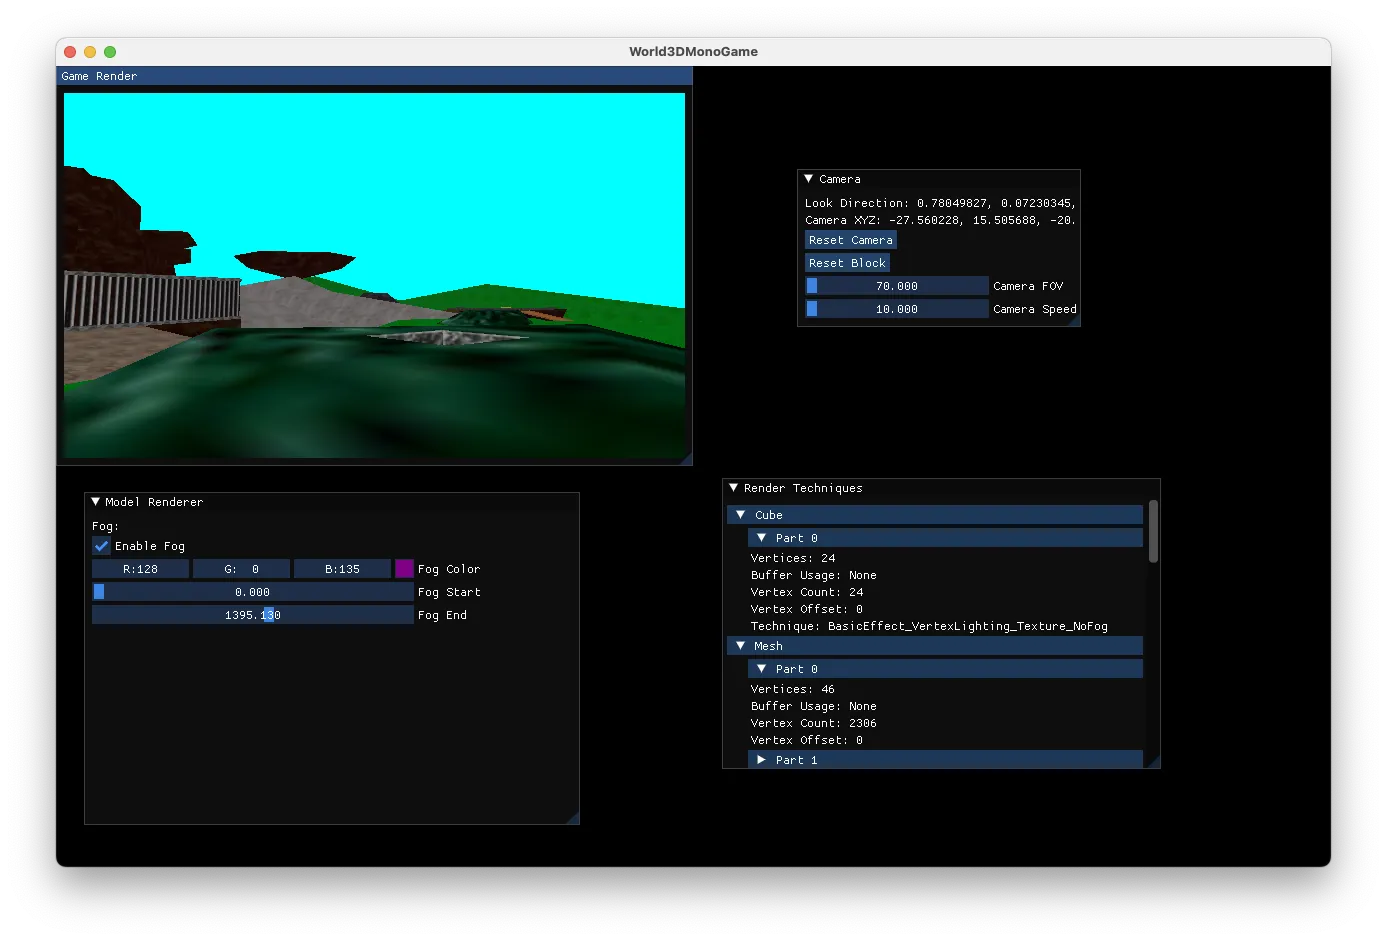1387x941 pixels.
Task: Click the B:135 fog color field
Action: [x=342, y=569]
